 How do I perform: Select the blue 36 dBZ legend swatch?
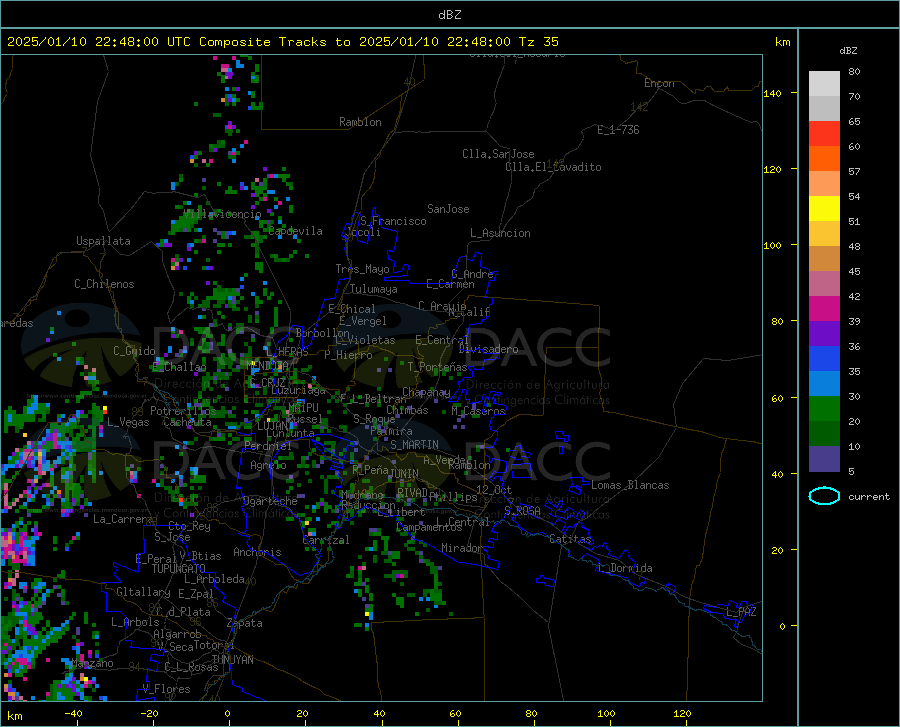[x=824, y=359]
